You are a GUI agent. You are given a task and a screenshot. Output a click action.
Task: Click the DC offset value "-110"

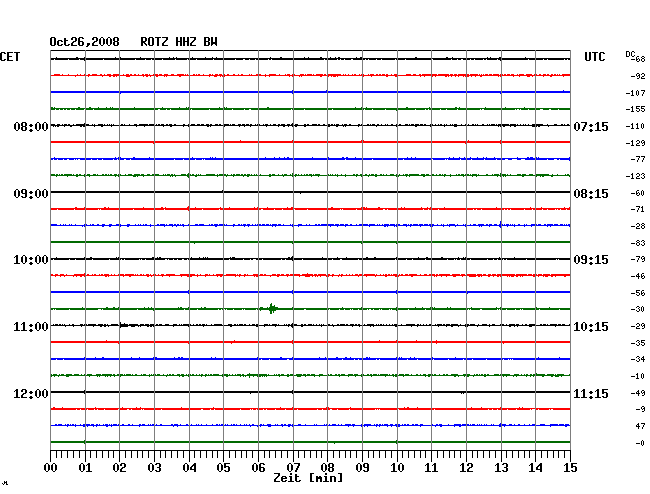[635, 126]
